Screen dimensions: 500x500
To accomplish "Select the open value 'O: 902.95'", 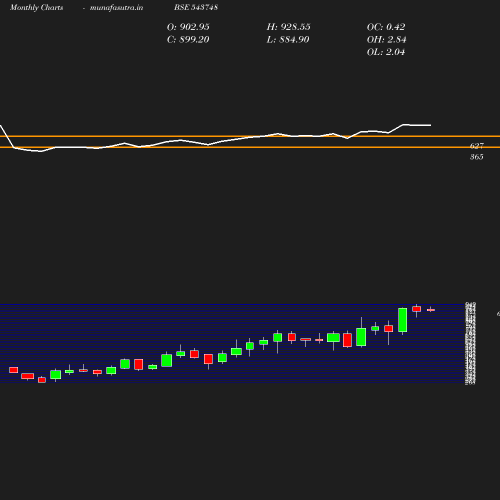I will [188, 27].
